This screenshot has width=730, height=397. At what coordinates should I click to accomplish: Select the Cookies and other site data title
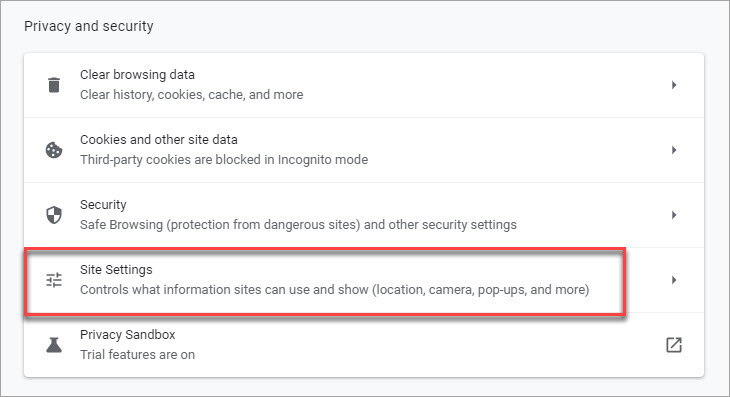click(x=159, y=140)
